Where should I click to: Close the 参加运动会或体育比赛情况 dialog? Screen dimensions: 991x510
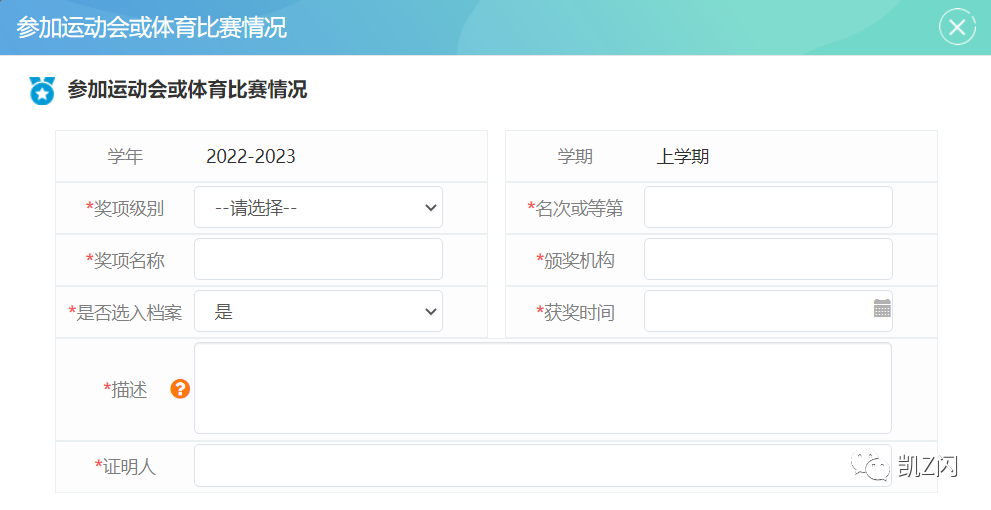(x=957, y=27)
